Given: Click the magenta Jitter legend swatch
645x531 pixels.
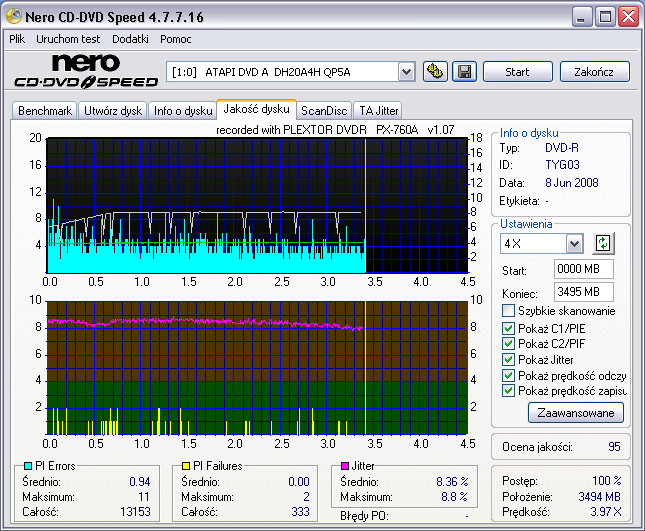Looking at the screenshot, I should pyautogui.click(x=345, y=466).
